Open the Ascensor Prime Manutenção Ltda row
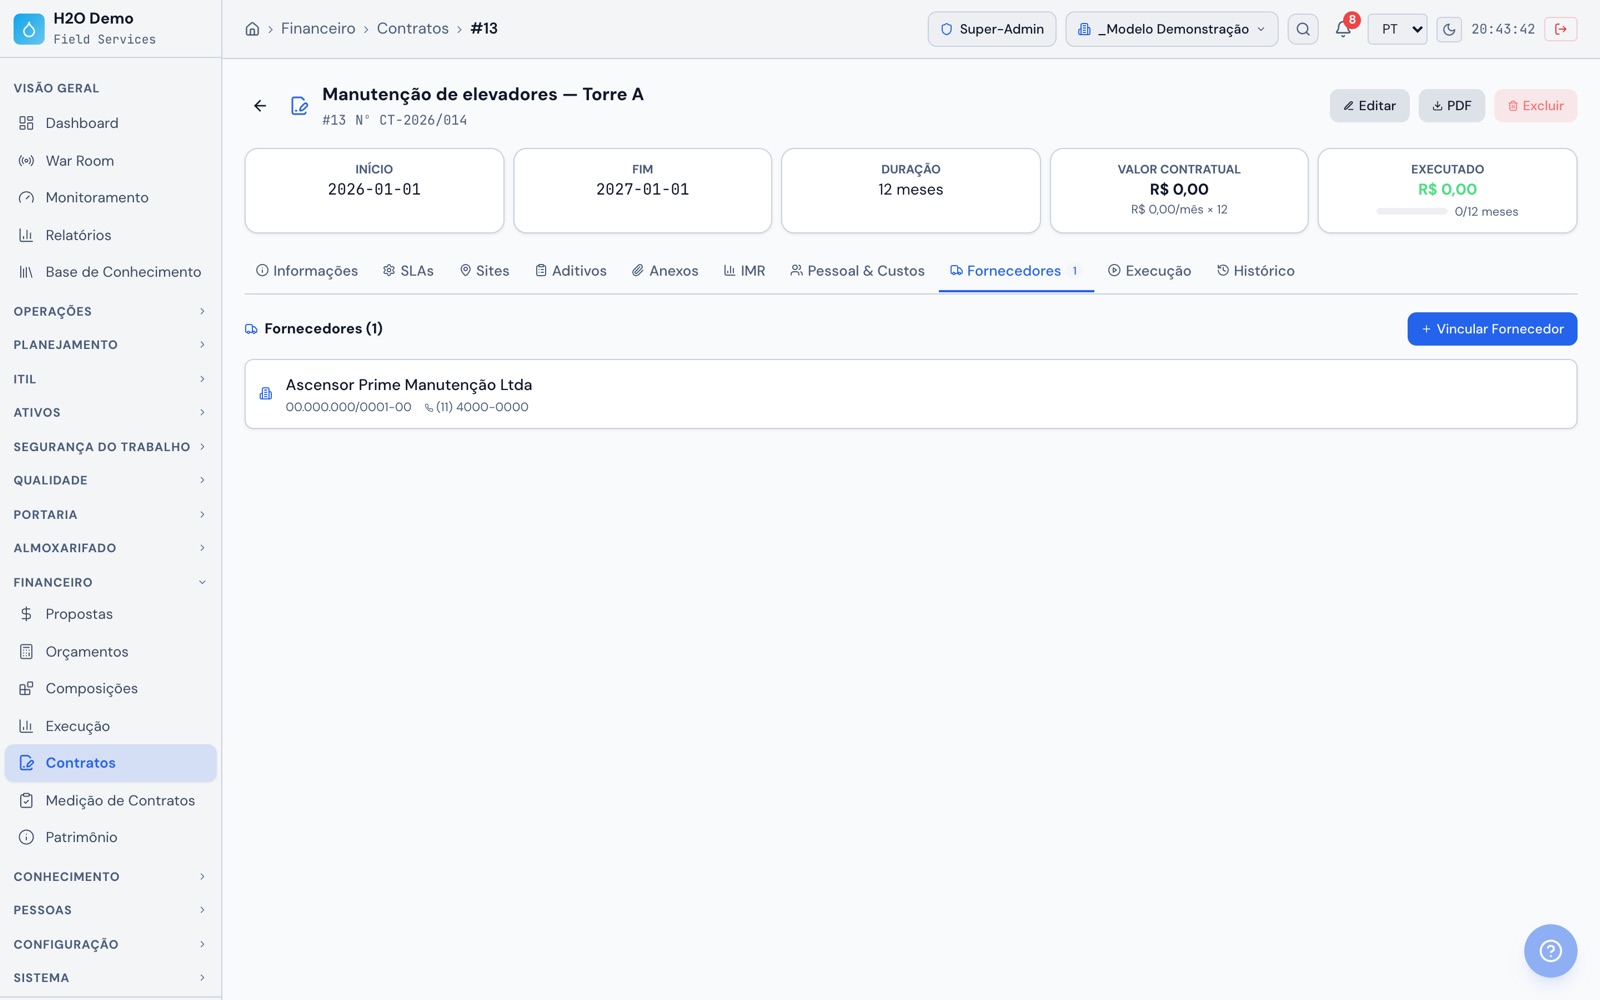1600x1000 pixels. (910, 394)
